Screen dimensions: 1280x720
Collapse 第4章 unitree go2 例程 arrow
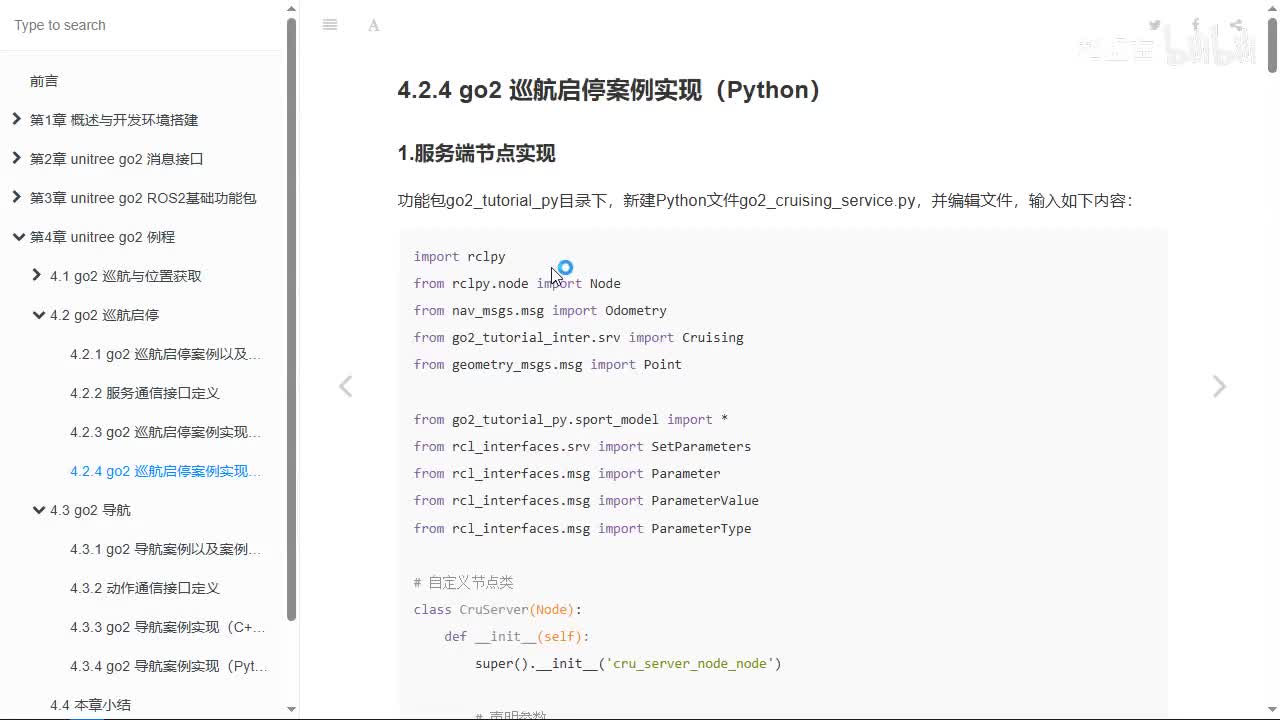18,236
